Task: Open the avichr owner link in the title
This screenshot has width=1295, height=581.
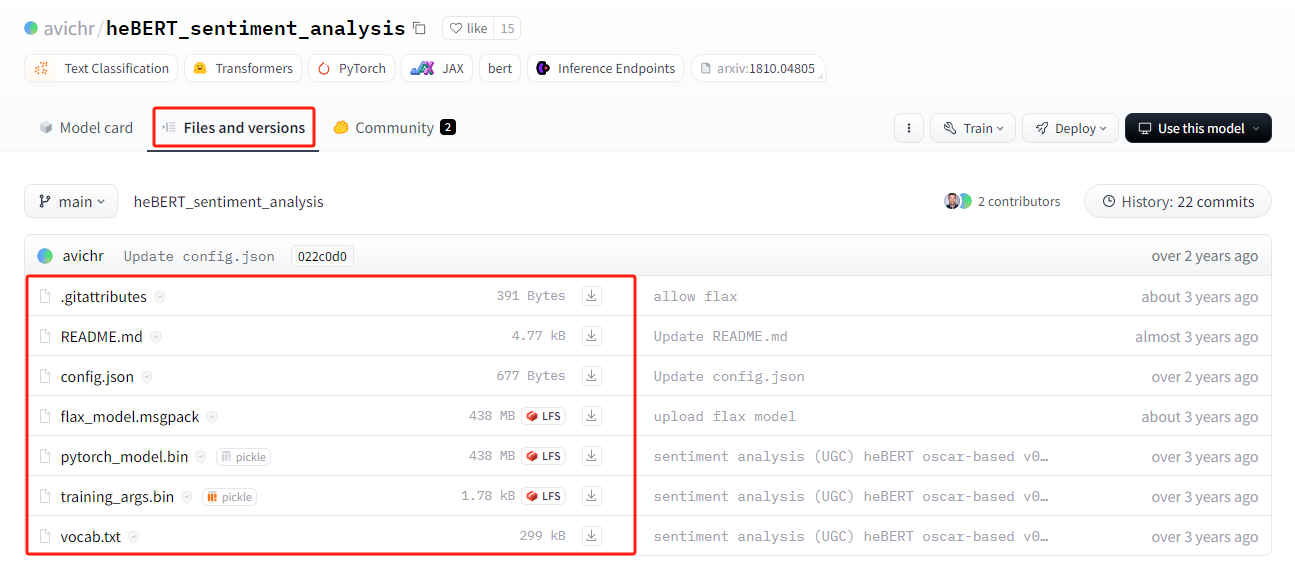Action: click(69, 29)
